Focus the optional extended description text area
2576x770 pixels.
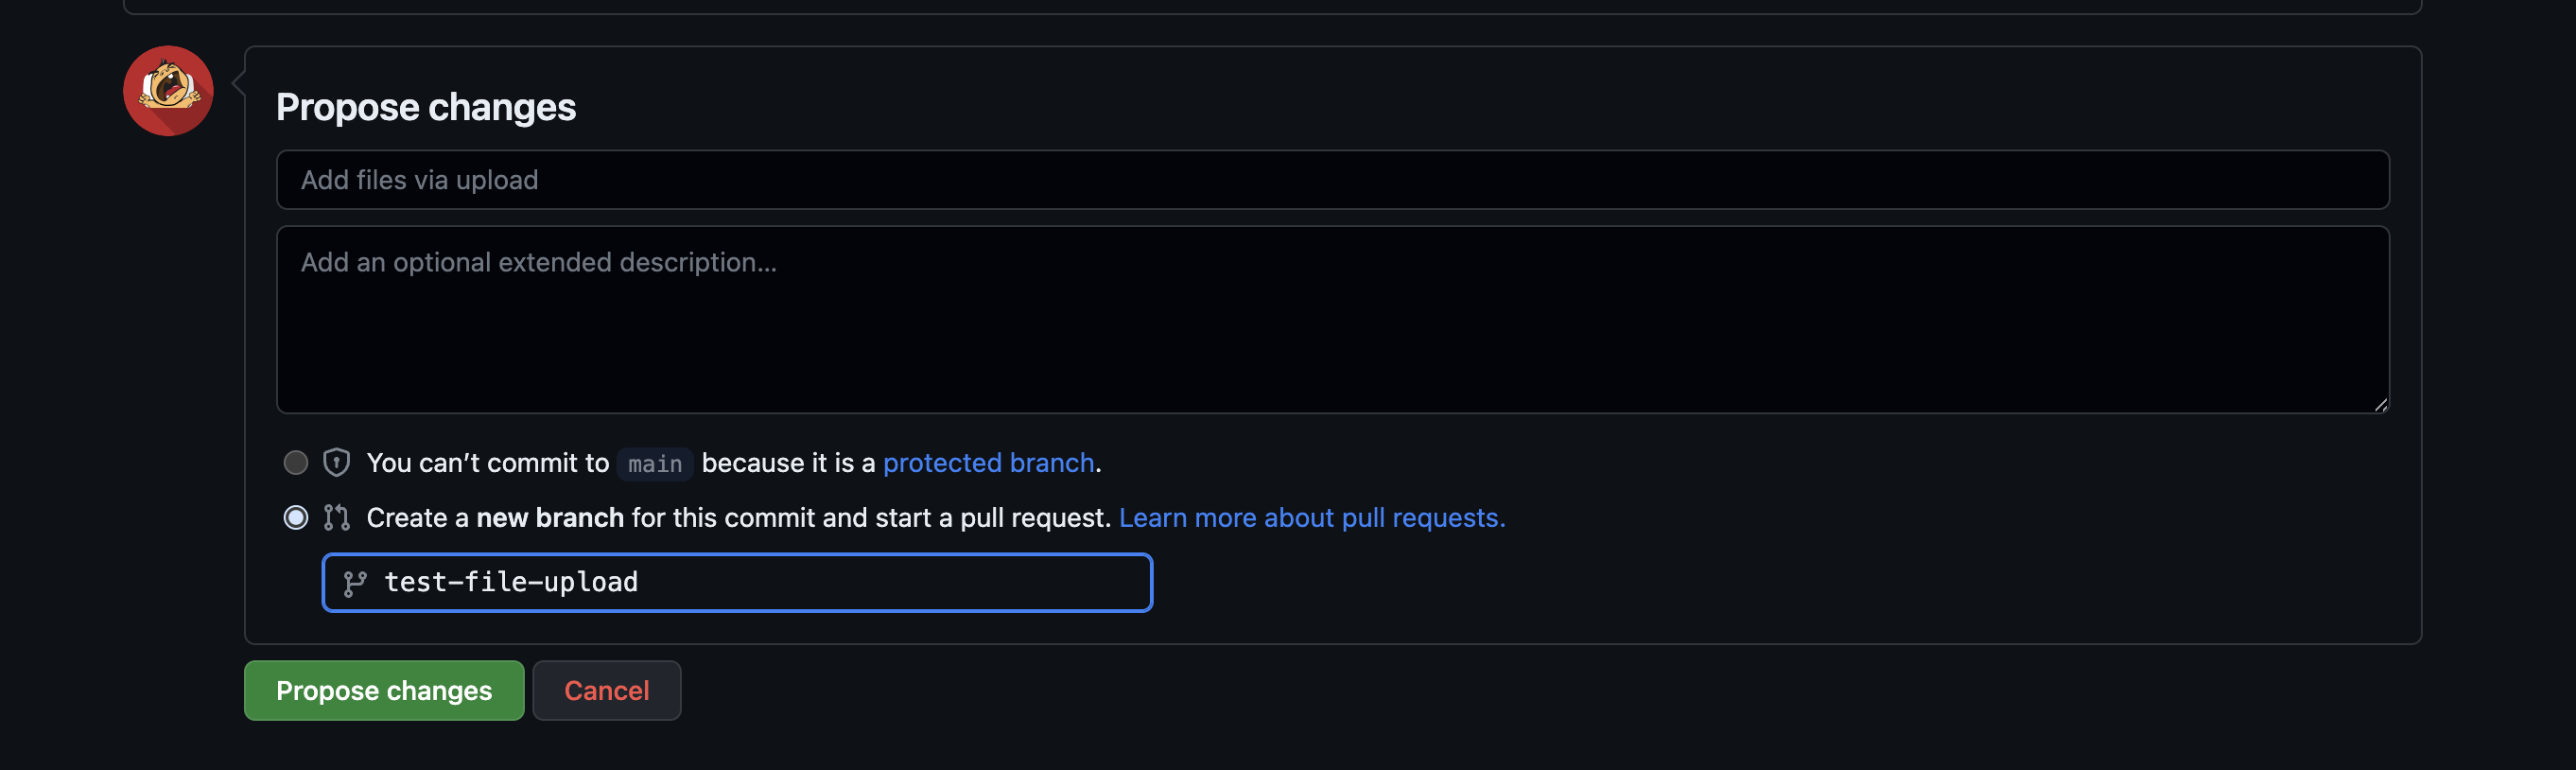pos(1332,319)
